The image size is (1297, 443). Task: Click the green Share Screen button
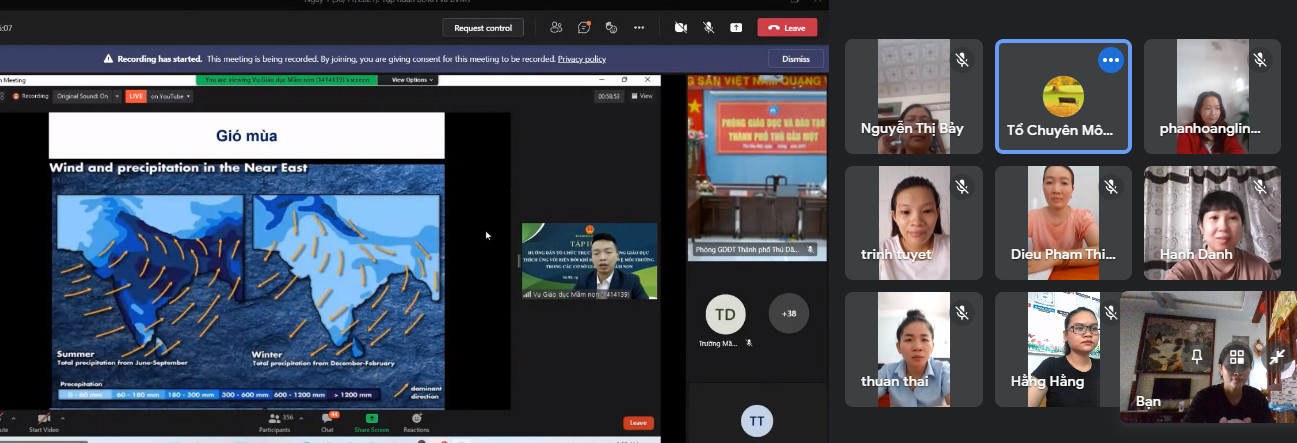pyautogui.click(x=371, y=422)
